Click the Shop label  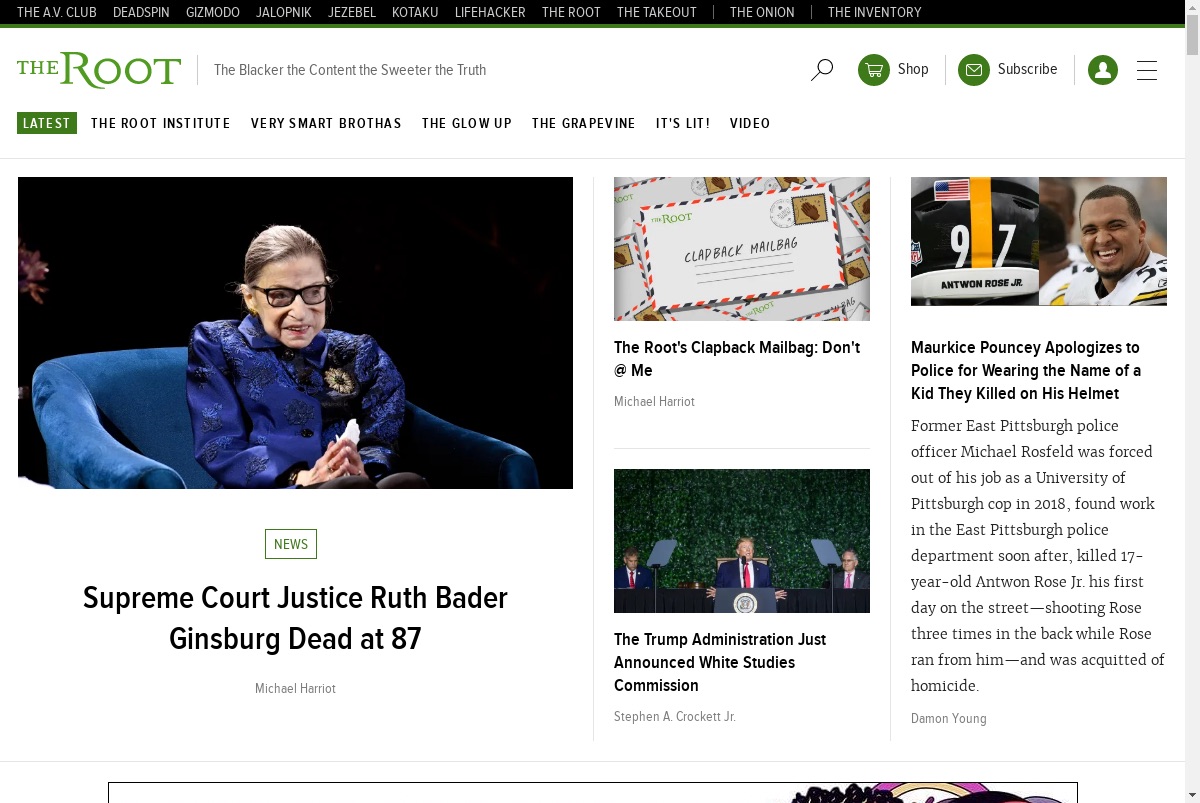click(x=913, y=69)
